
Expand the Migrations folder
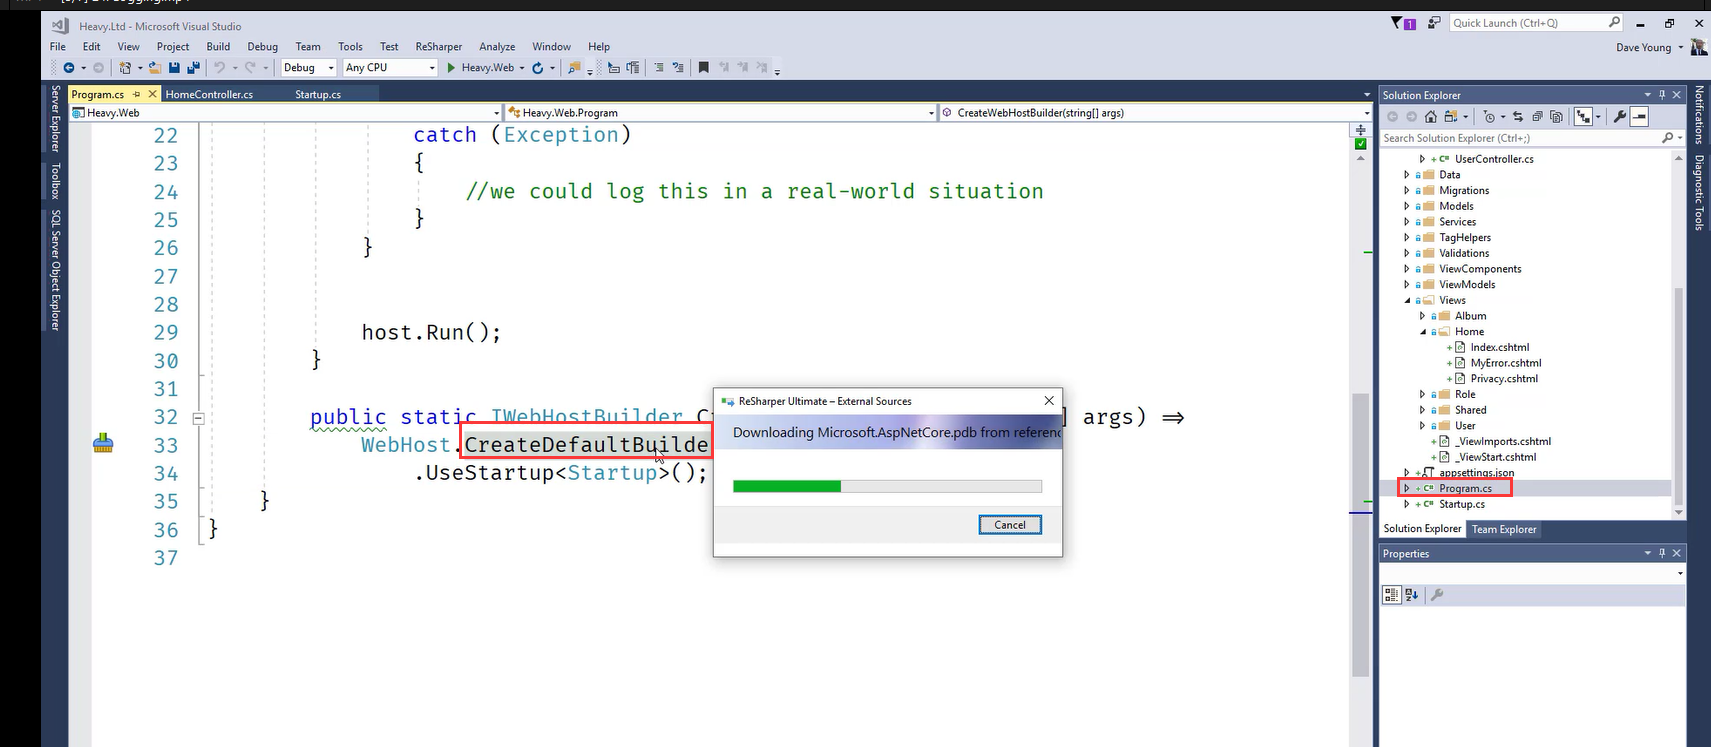pos(1407,190)
